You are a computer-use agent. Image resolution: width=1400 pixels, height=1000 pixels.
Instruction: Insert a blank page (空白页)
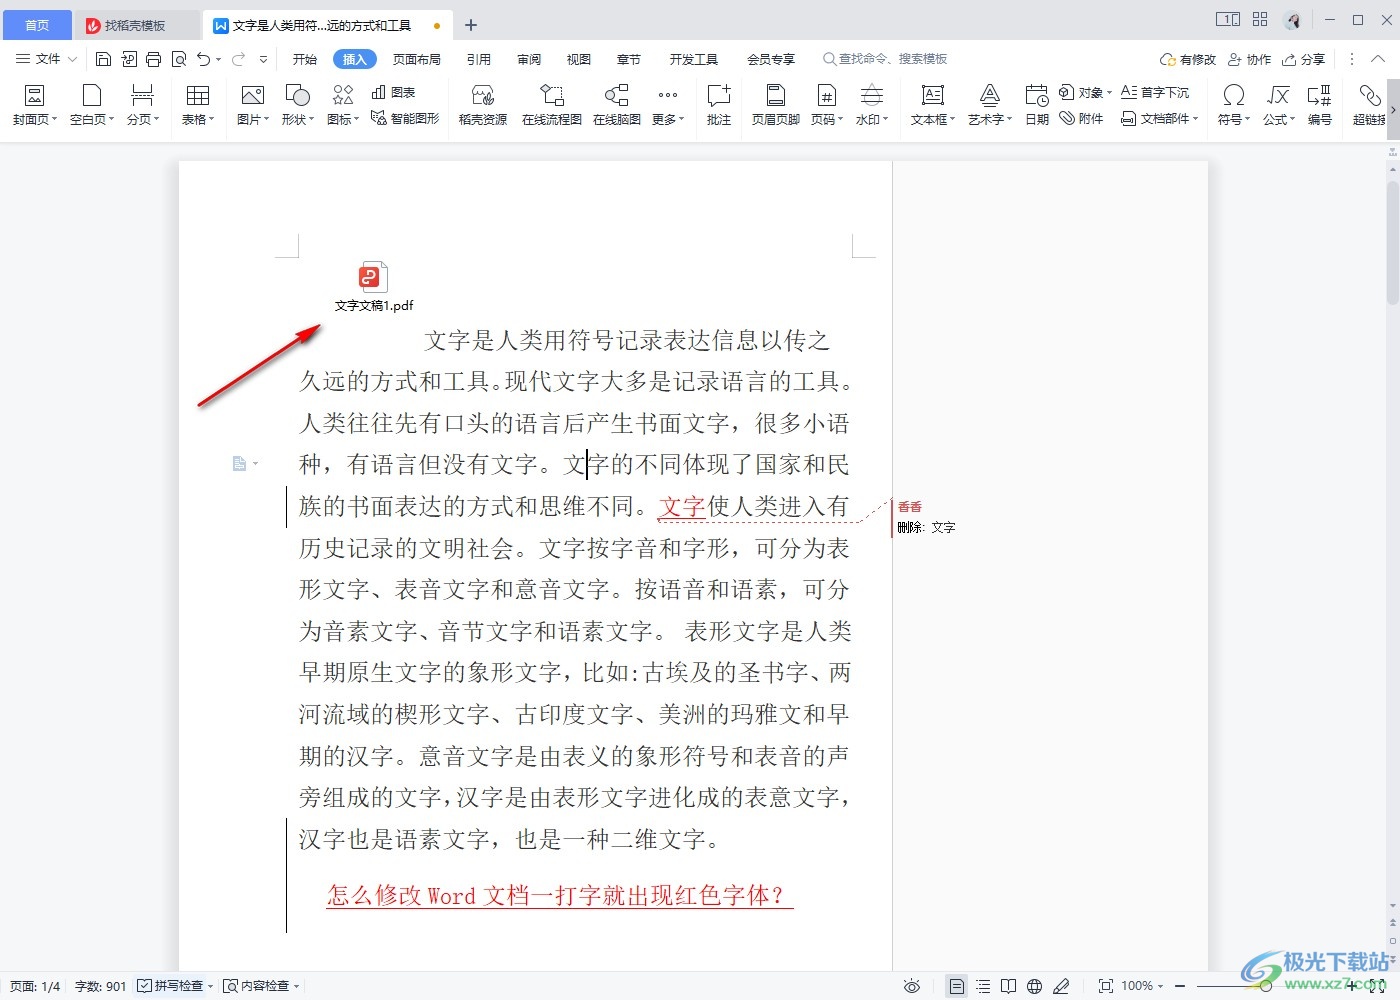(x=92, y=104)
